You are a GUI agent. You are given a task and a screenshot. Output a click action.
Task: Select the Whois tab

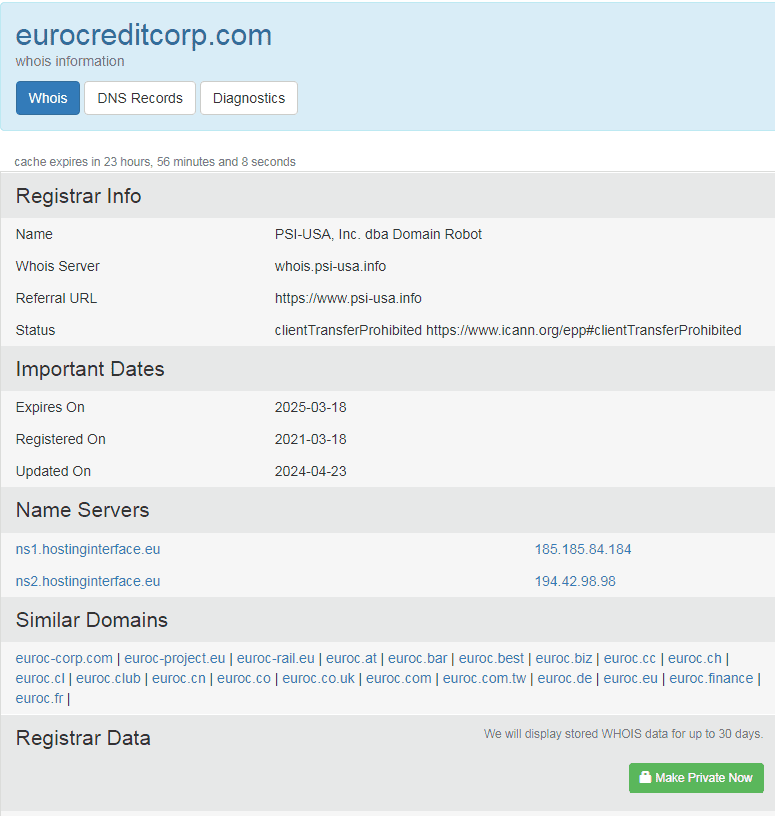click(48, 98)
